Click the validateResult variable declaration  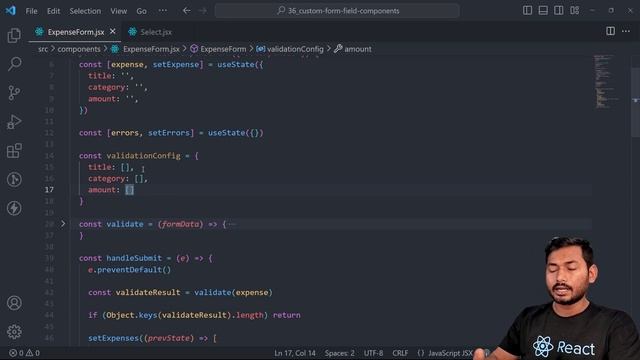[148, 292]
